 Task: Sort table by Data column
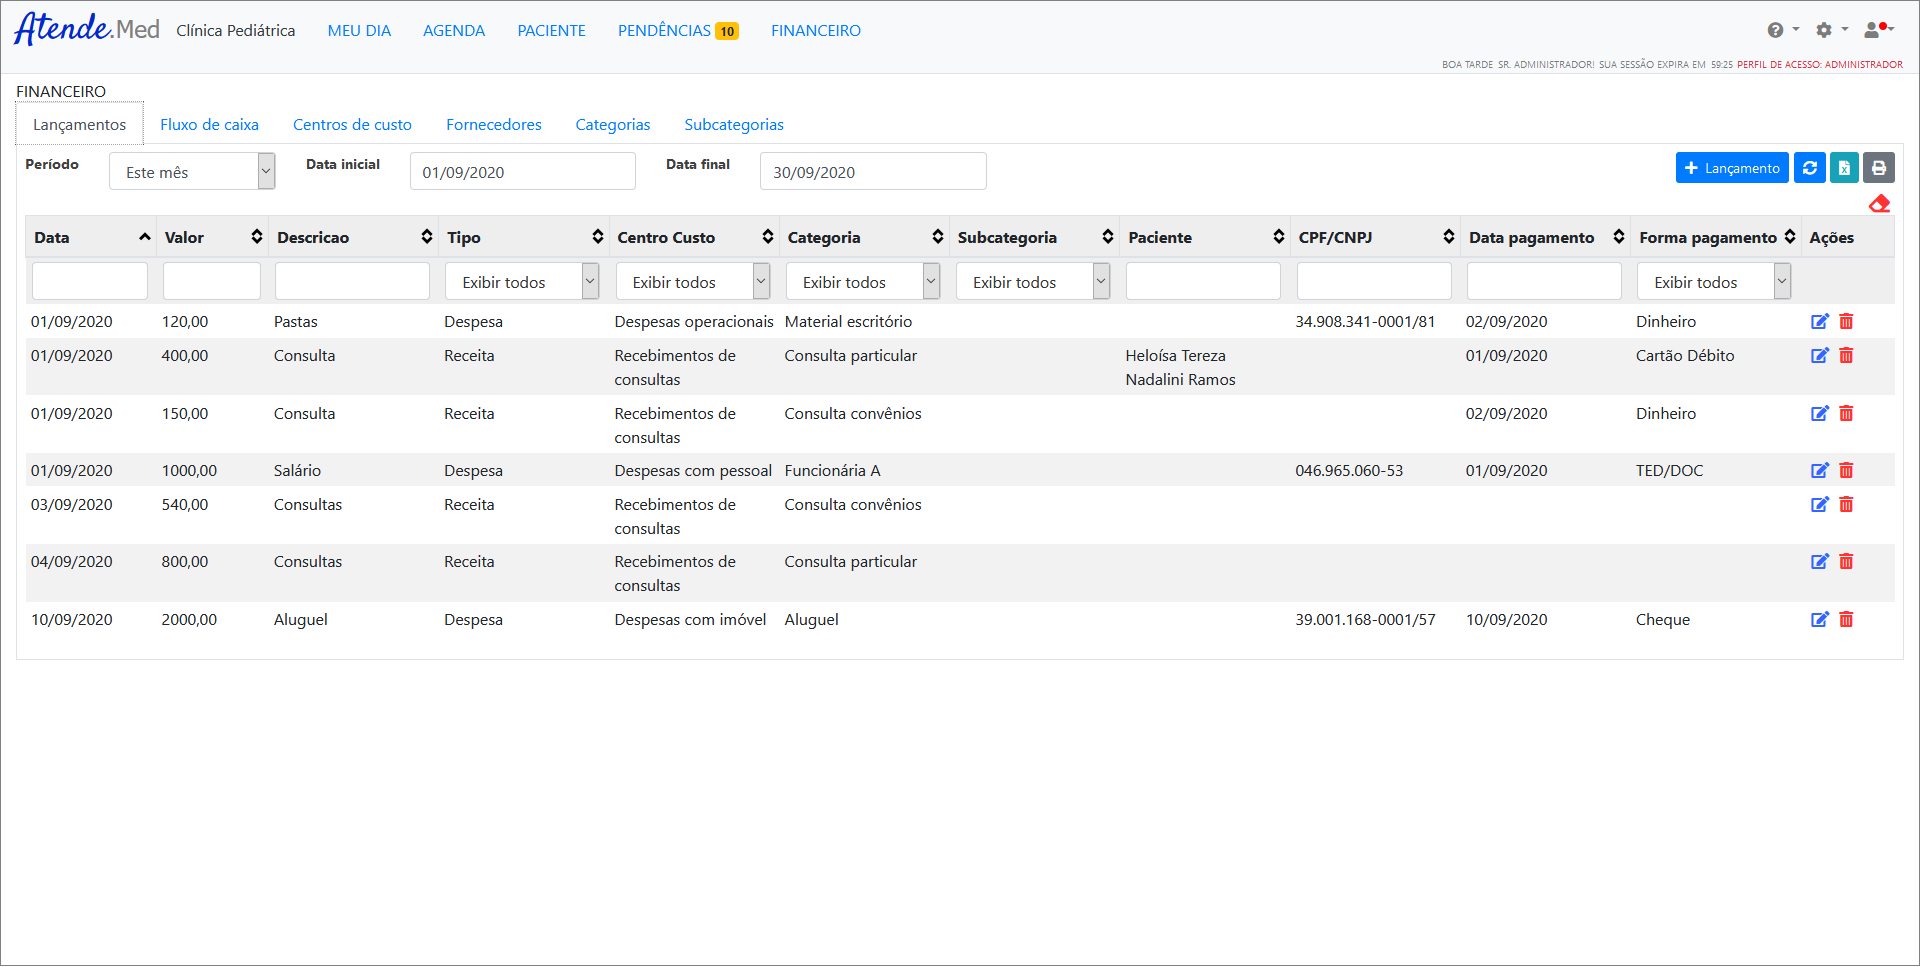91,237
